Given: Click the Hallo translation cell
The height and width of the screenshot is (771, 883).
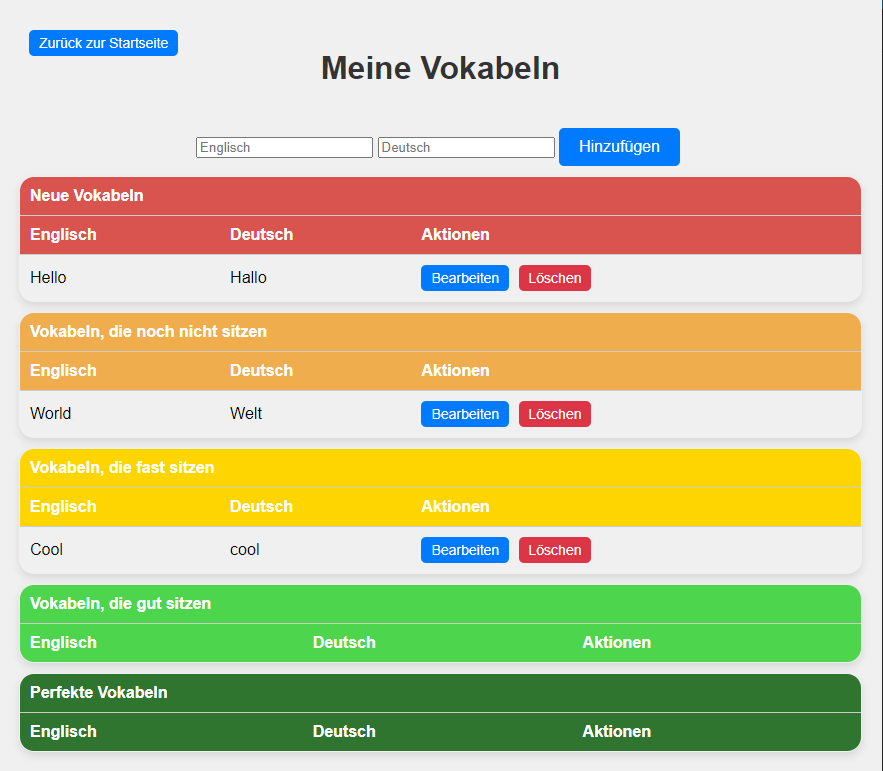Looking at the screenshot, I should click(x=248, y=278).
